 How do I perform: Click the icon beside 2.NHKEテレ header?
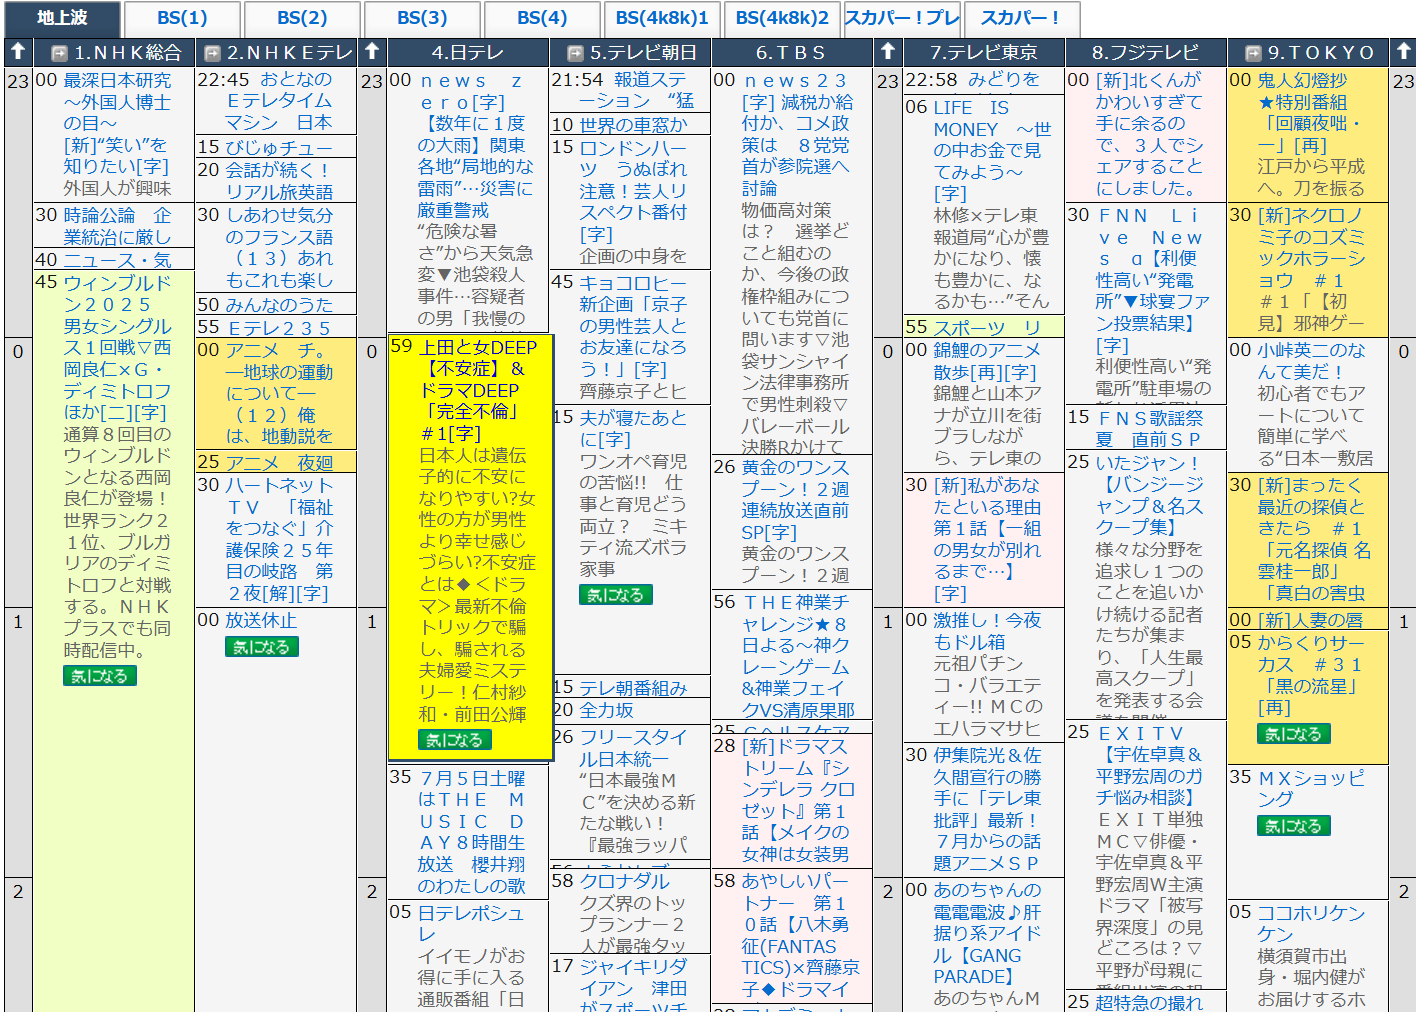point(212,53)
